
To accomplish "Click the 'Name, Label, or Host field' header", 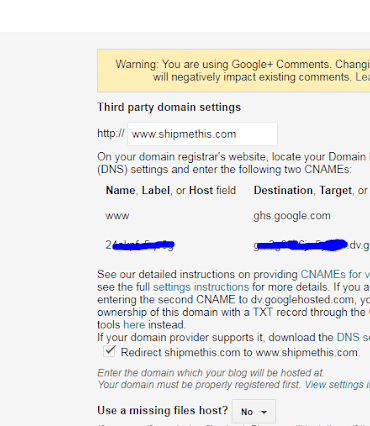I will pos(171,190).
